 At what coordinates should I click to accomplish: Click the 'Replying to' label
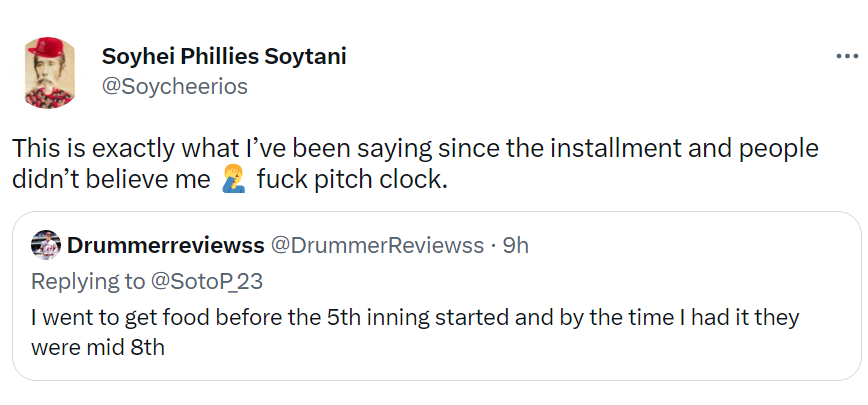tap(88, 281)
